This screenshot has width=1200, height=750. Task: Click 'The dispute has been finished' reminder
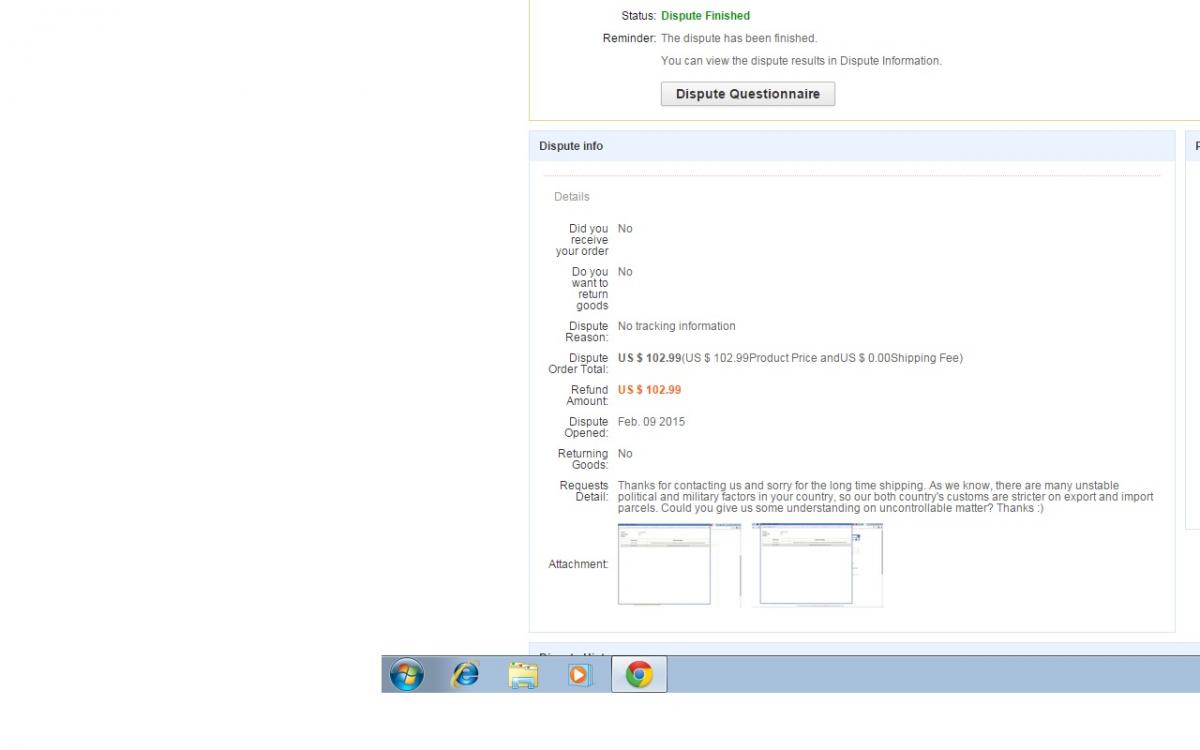(x=739, y=38)
